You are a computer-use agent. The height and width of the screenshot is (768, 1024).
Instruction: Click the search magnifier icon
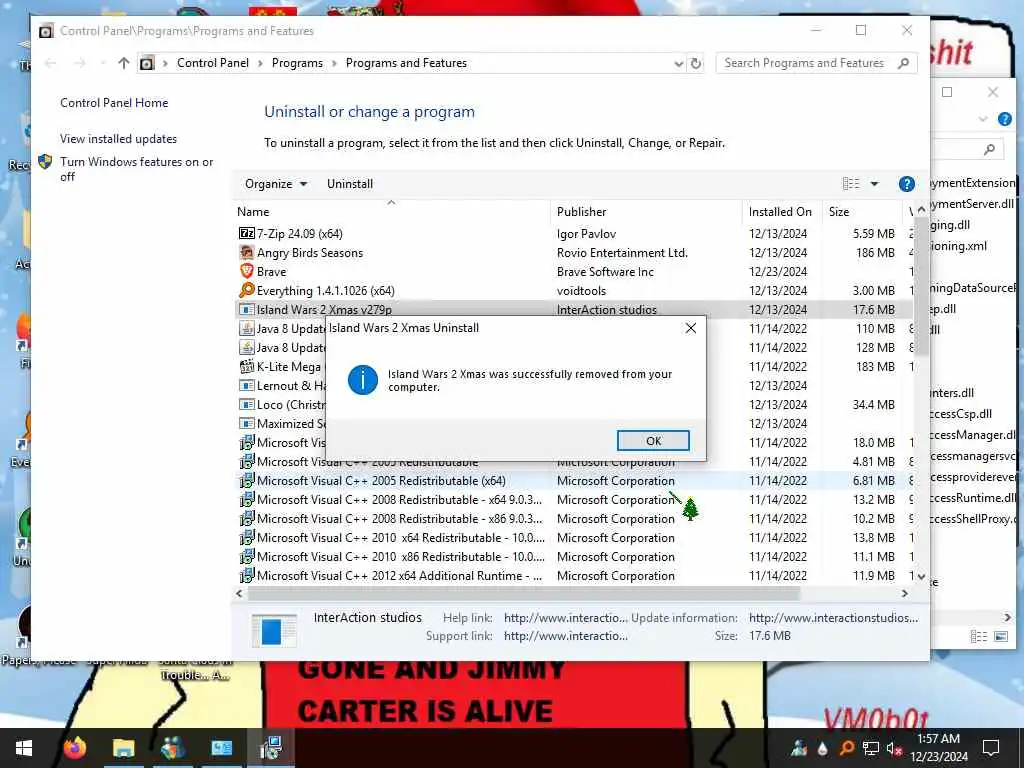[x=903, y=63]
